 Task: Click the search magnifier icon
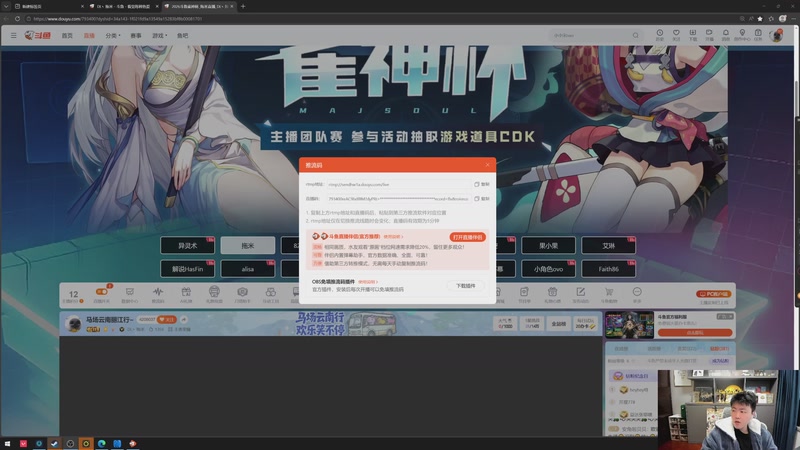coord(636,35)
